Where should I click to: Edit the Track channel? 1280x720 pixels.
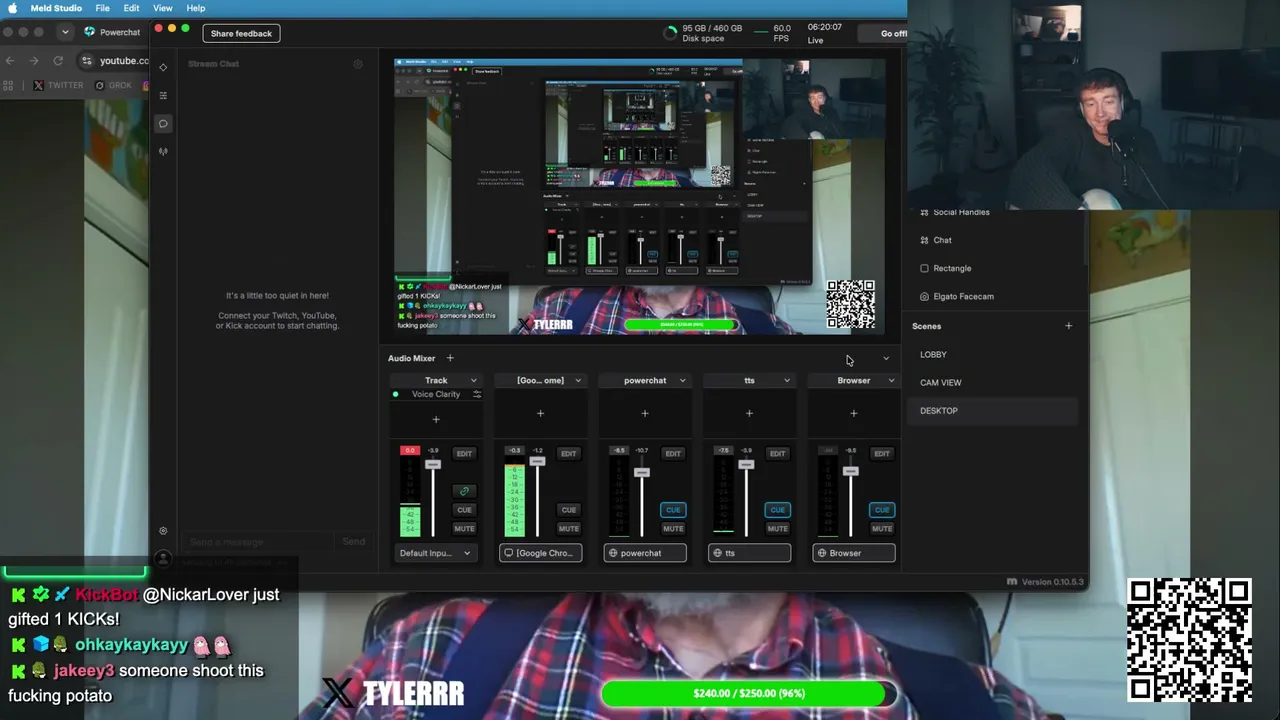tap(464, 453)
